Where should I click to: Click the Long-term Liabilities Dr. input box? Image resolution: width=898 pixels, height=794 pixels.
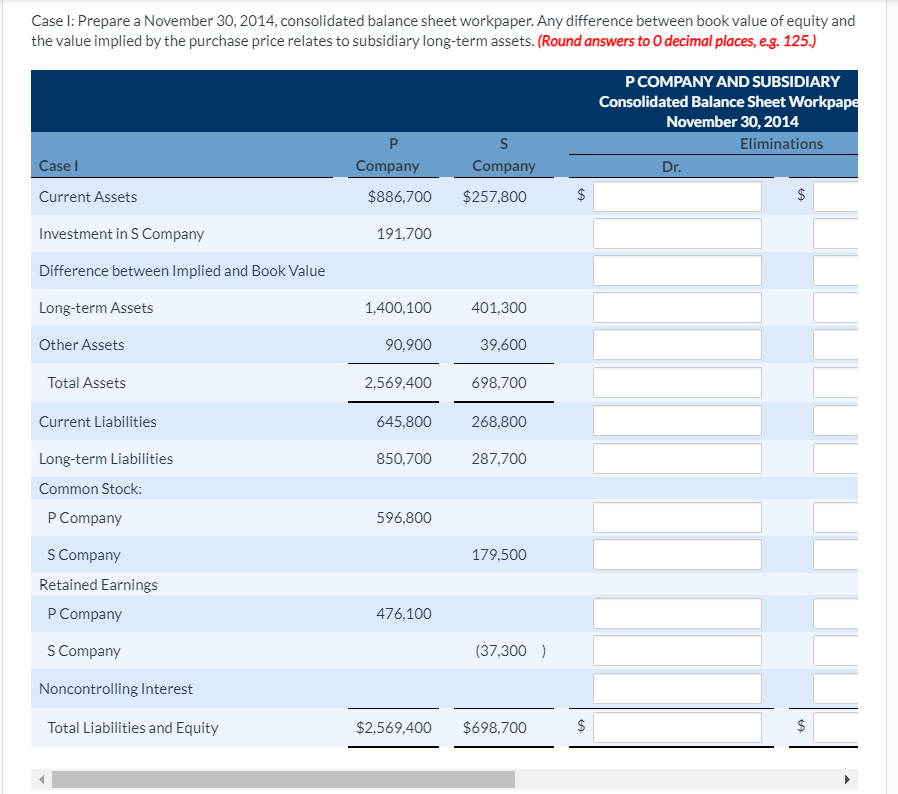(x=677, y=457)
